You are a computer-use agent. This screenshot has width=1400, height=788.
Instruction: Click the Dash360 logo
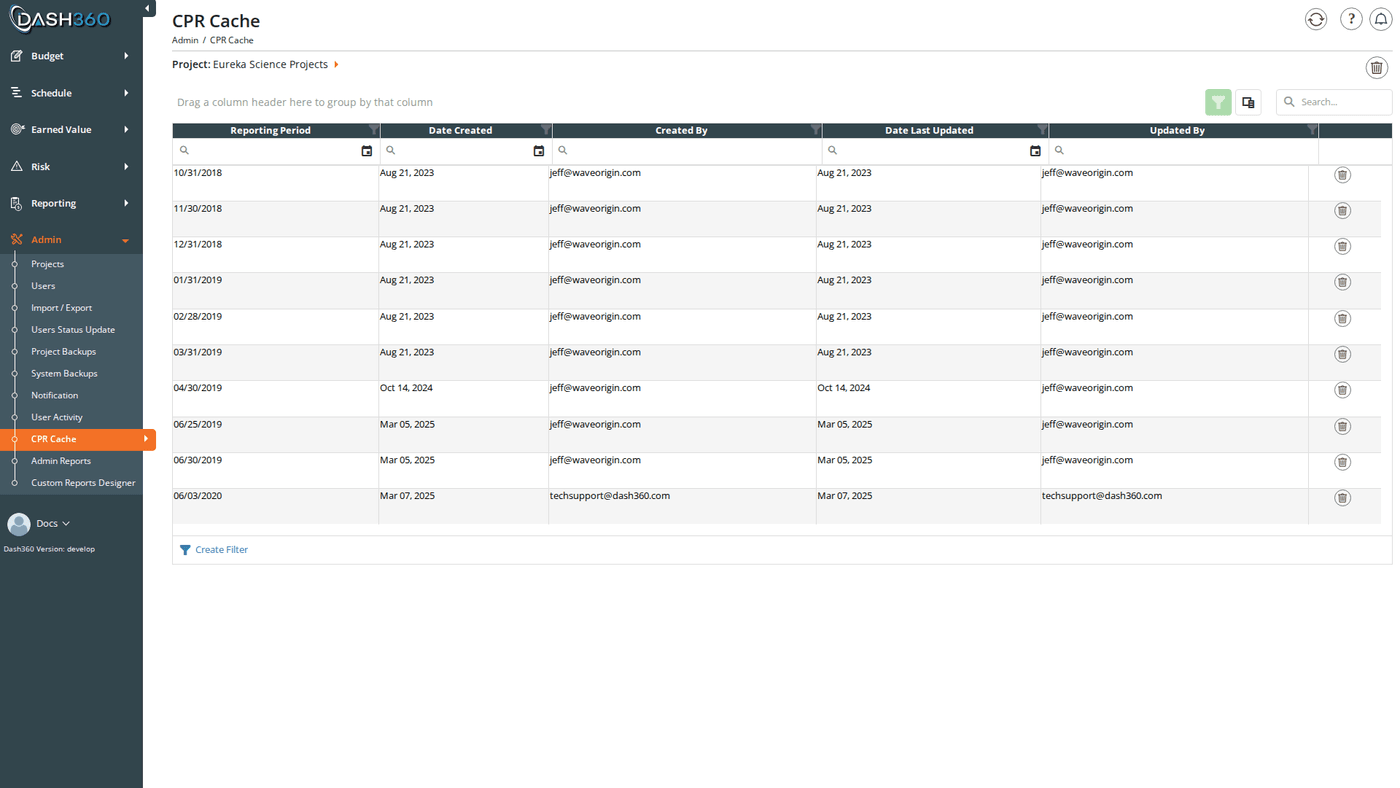point(60,19)
